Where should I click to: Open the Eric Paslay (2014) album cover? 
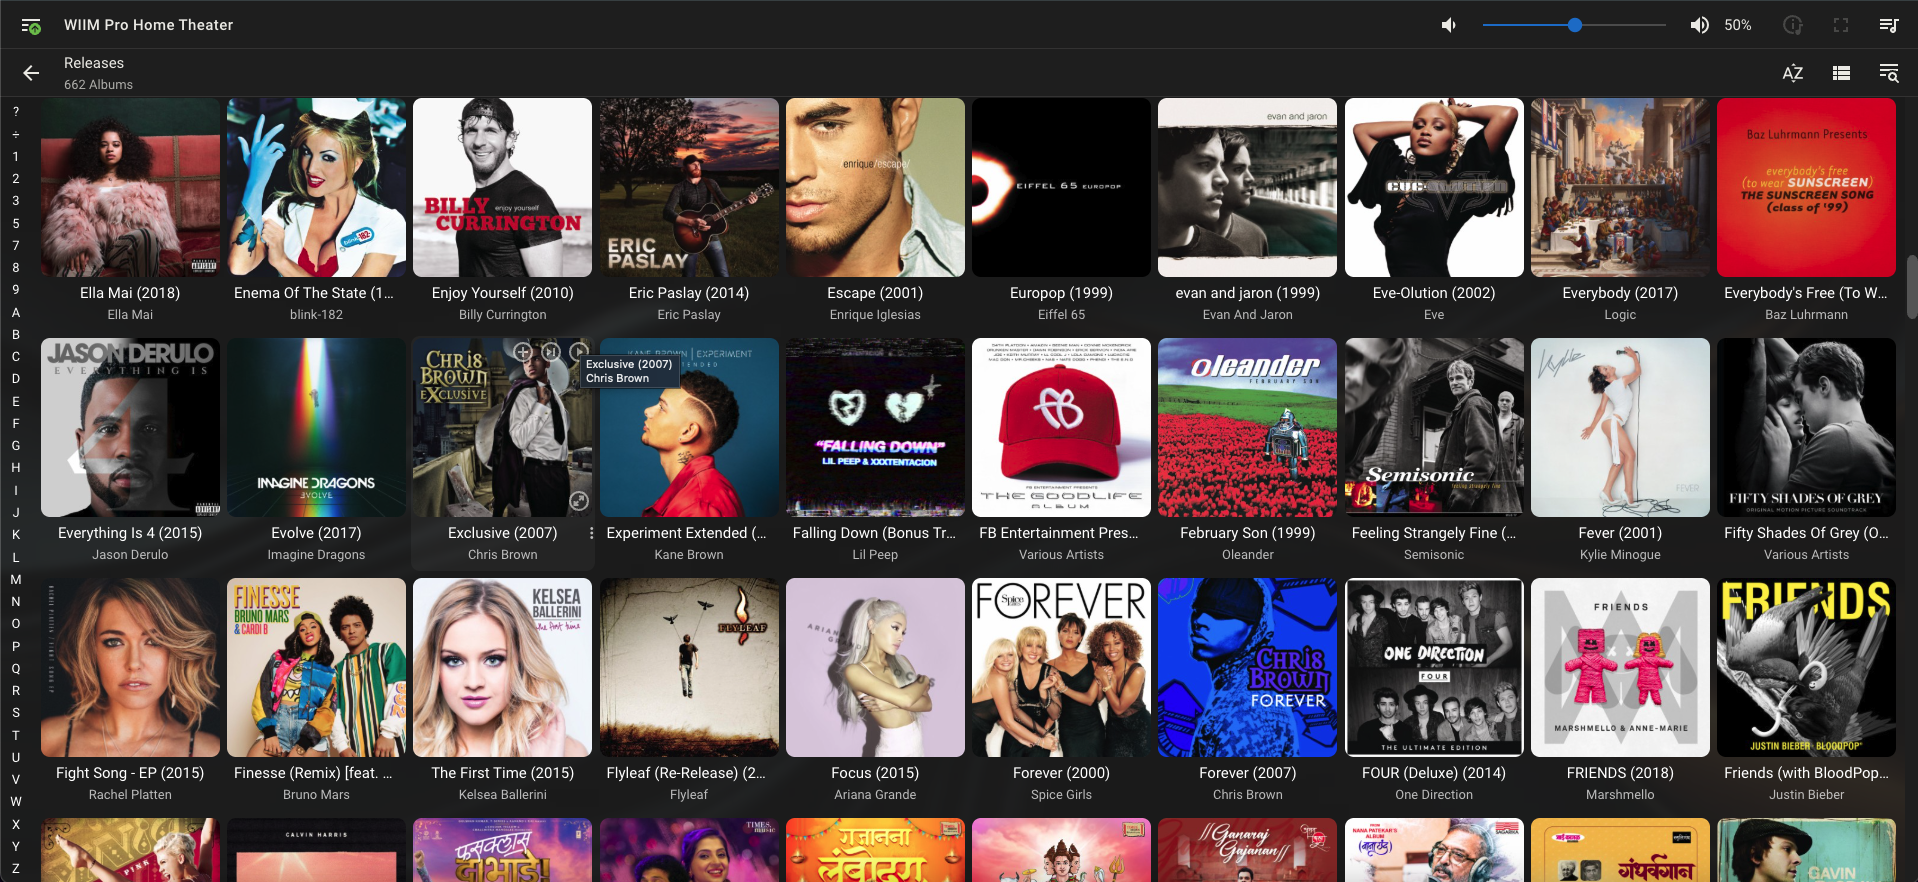pos(689,187)
